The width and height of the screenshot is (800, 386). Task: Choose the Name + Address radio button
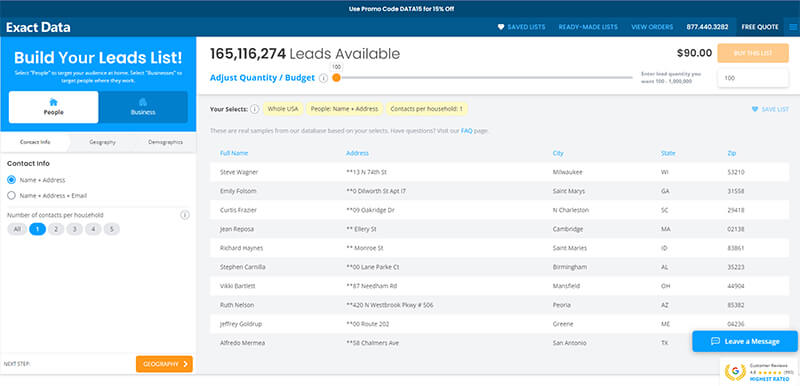tap(11, 180)
